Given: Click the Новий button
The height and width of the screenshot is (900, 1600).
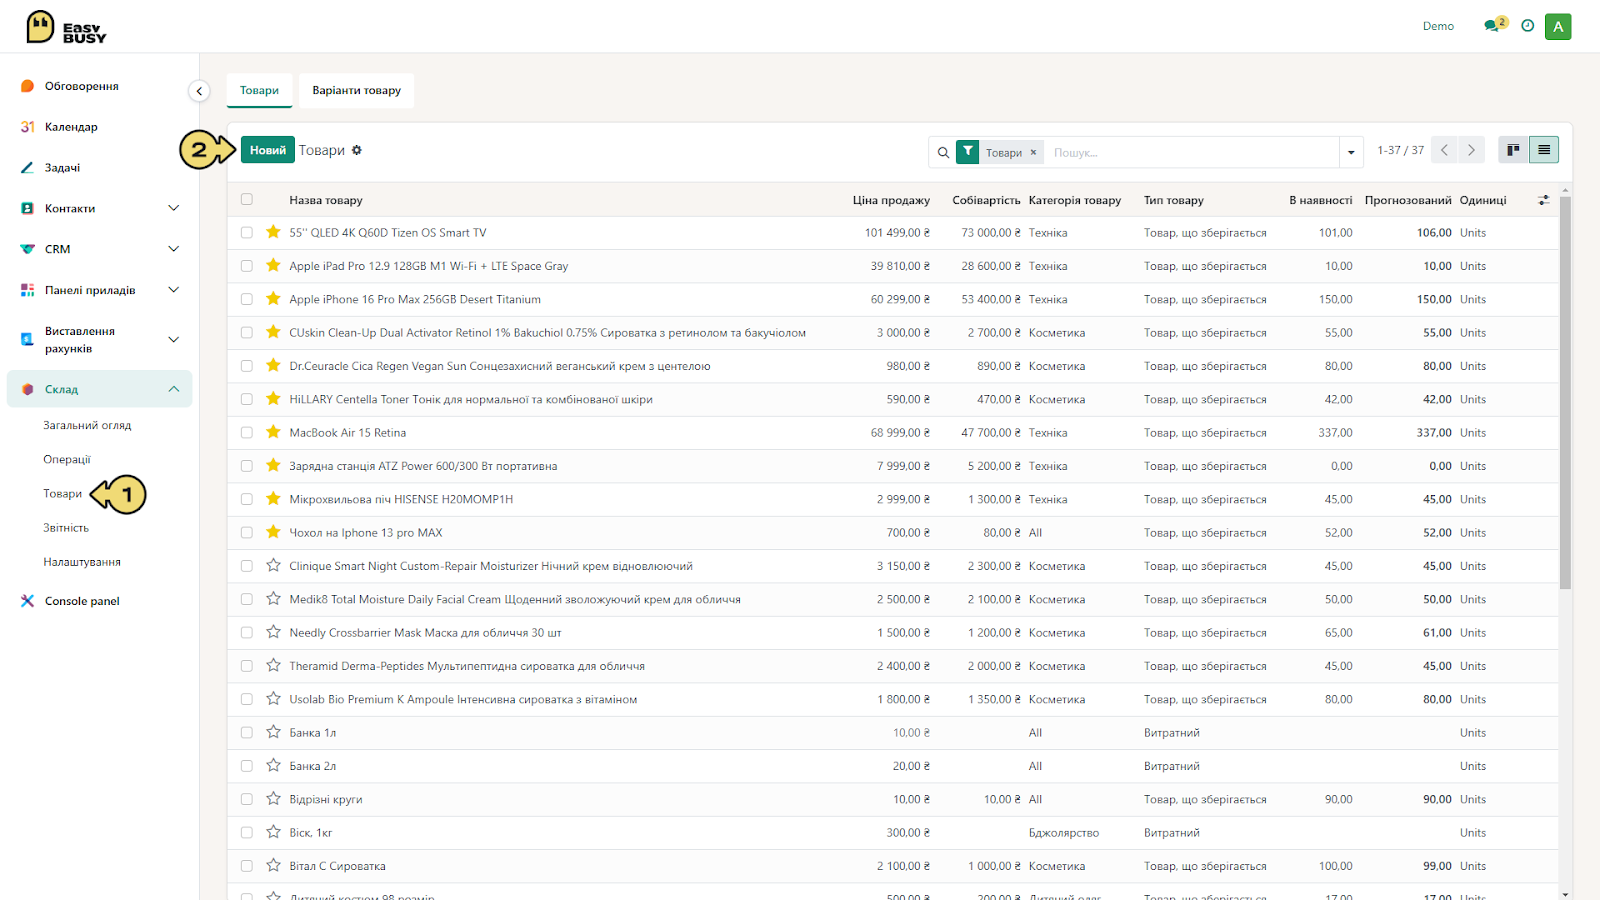Looking at the screenshot, I should click(267, 150).
